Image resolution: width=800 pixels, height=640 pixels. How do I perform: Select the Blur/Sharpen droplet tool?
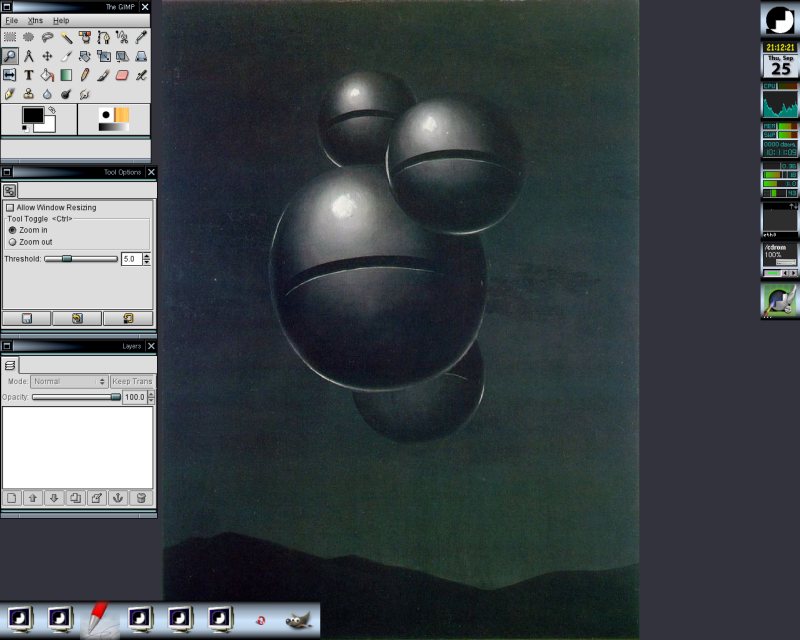[47, 94]
